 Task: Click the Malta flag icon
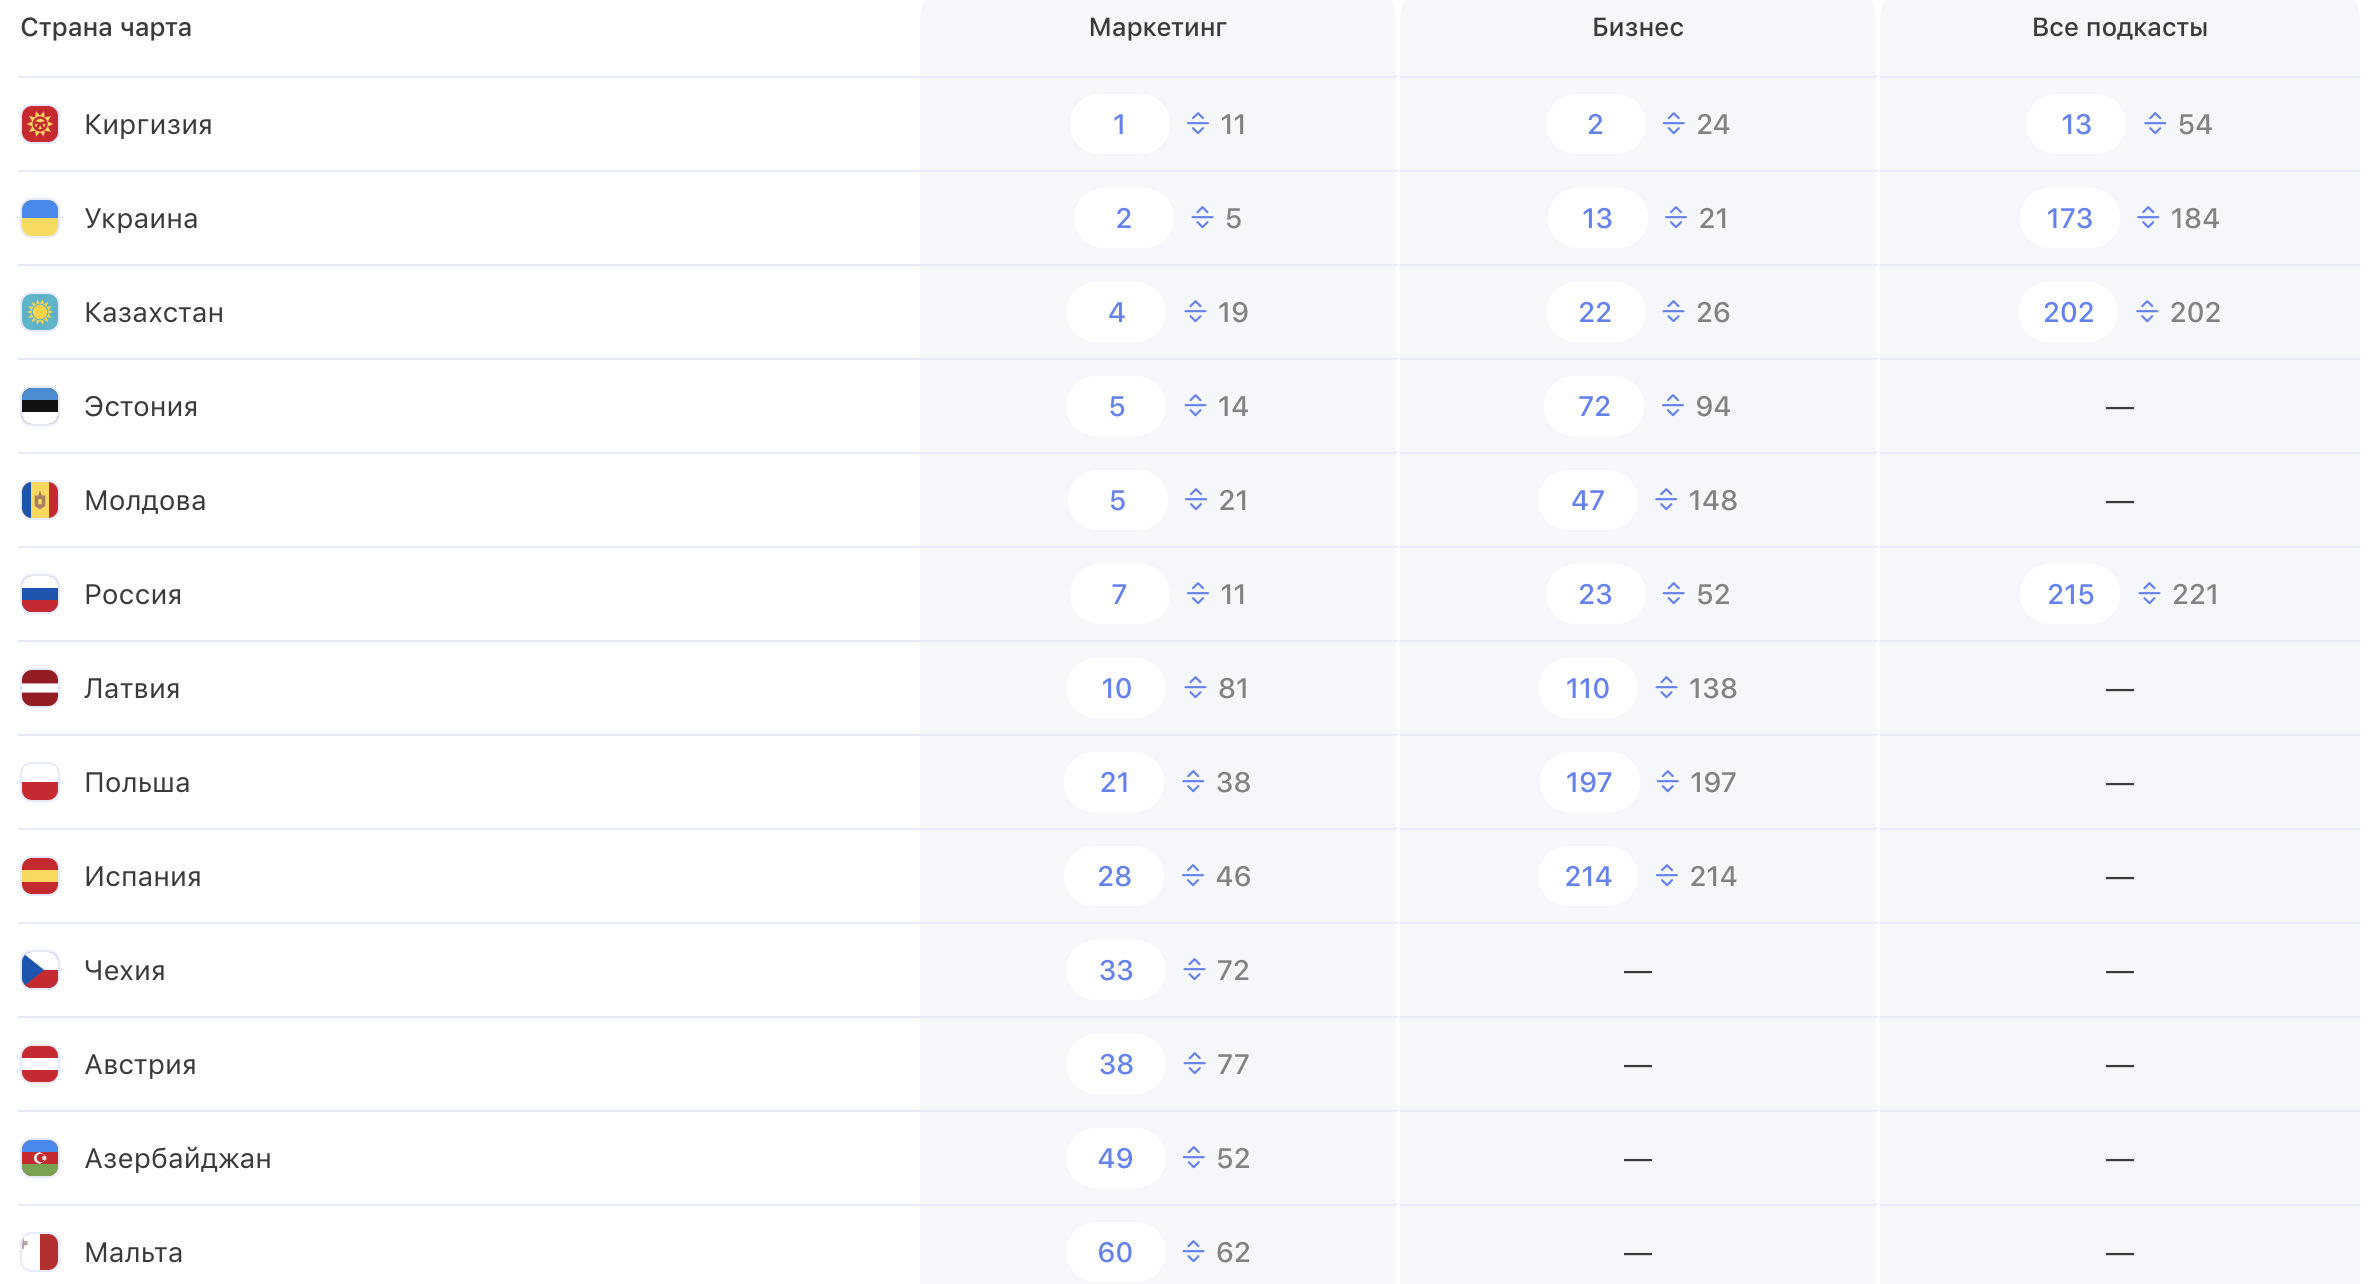coord(40,1252)
